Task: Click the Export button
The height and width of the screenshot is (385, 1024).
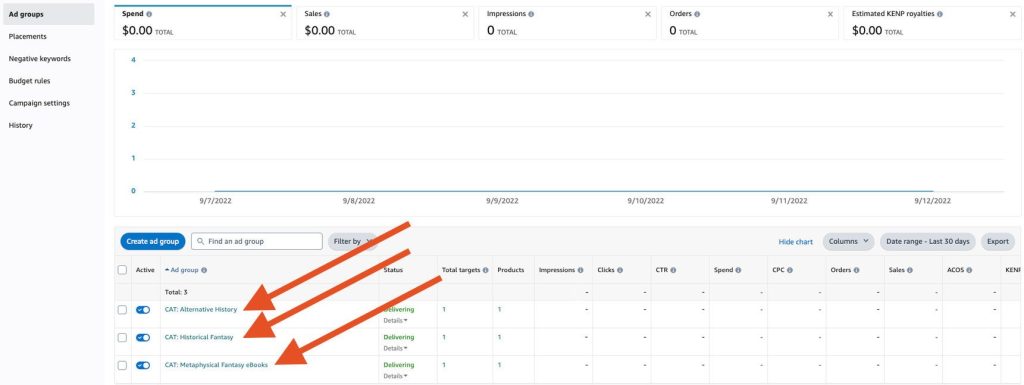Action: 998,241
